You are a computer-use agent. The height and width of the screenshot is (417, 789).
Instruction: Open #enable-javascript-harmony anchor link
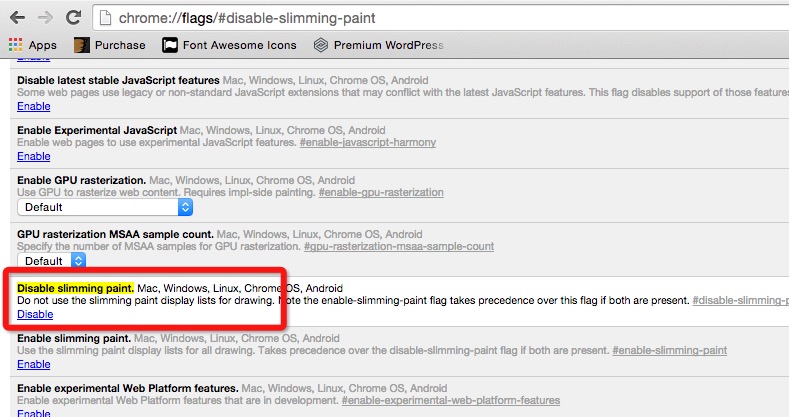coord(368,142)
